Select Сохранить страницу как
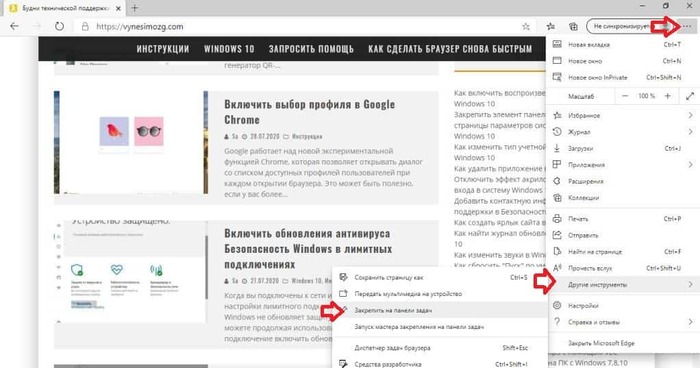 point(440,277)
